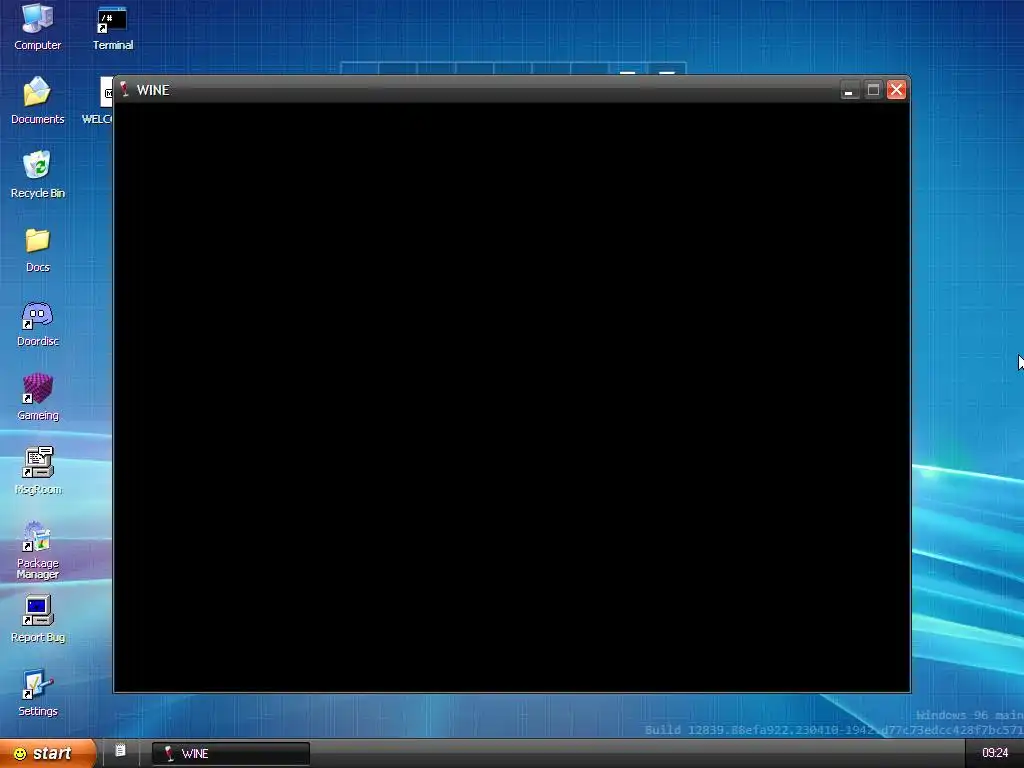1024x768 pixels.
Task: Click the start button on taskbar
Action: (48, 754)
